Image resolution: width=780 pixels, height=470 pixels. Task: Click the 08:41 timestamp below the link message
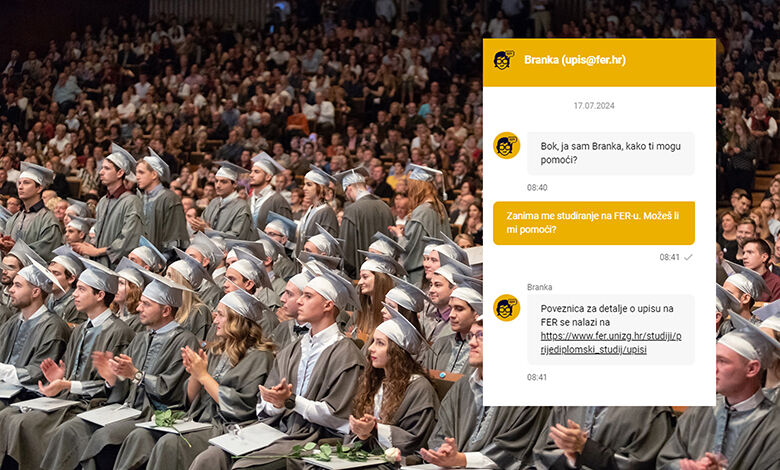point(537,377)
